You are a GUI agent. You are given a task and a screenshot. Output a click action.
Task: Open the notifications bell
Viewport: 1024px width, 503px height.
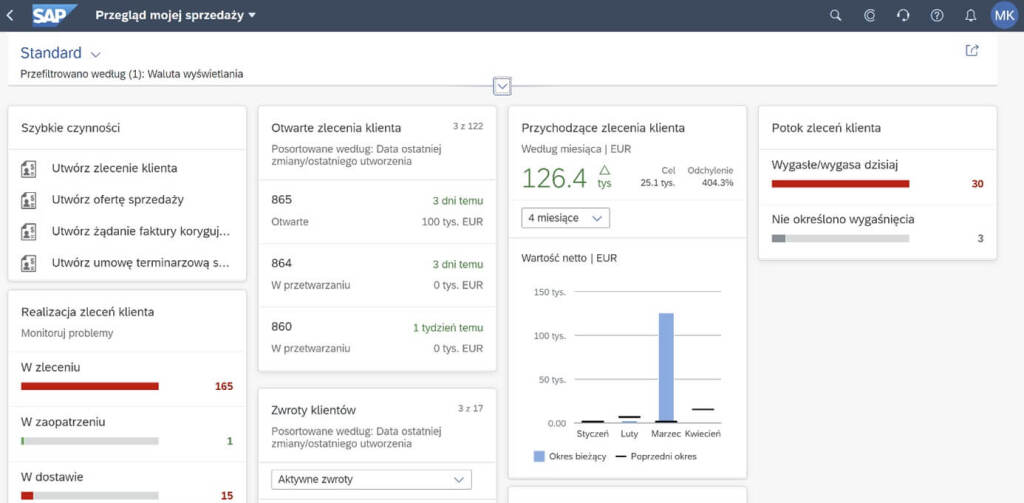(971, 16)
